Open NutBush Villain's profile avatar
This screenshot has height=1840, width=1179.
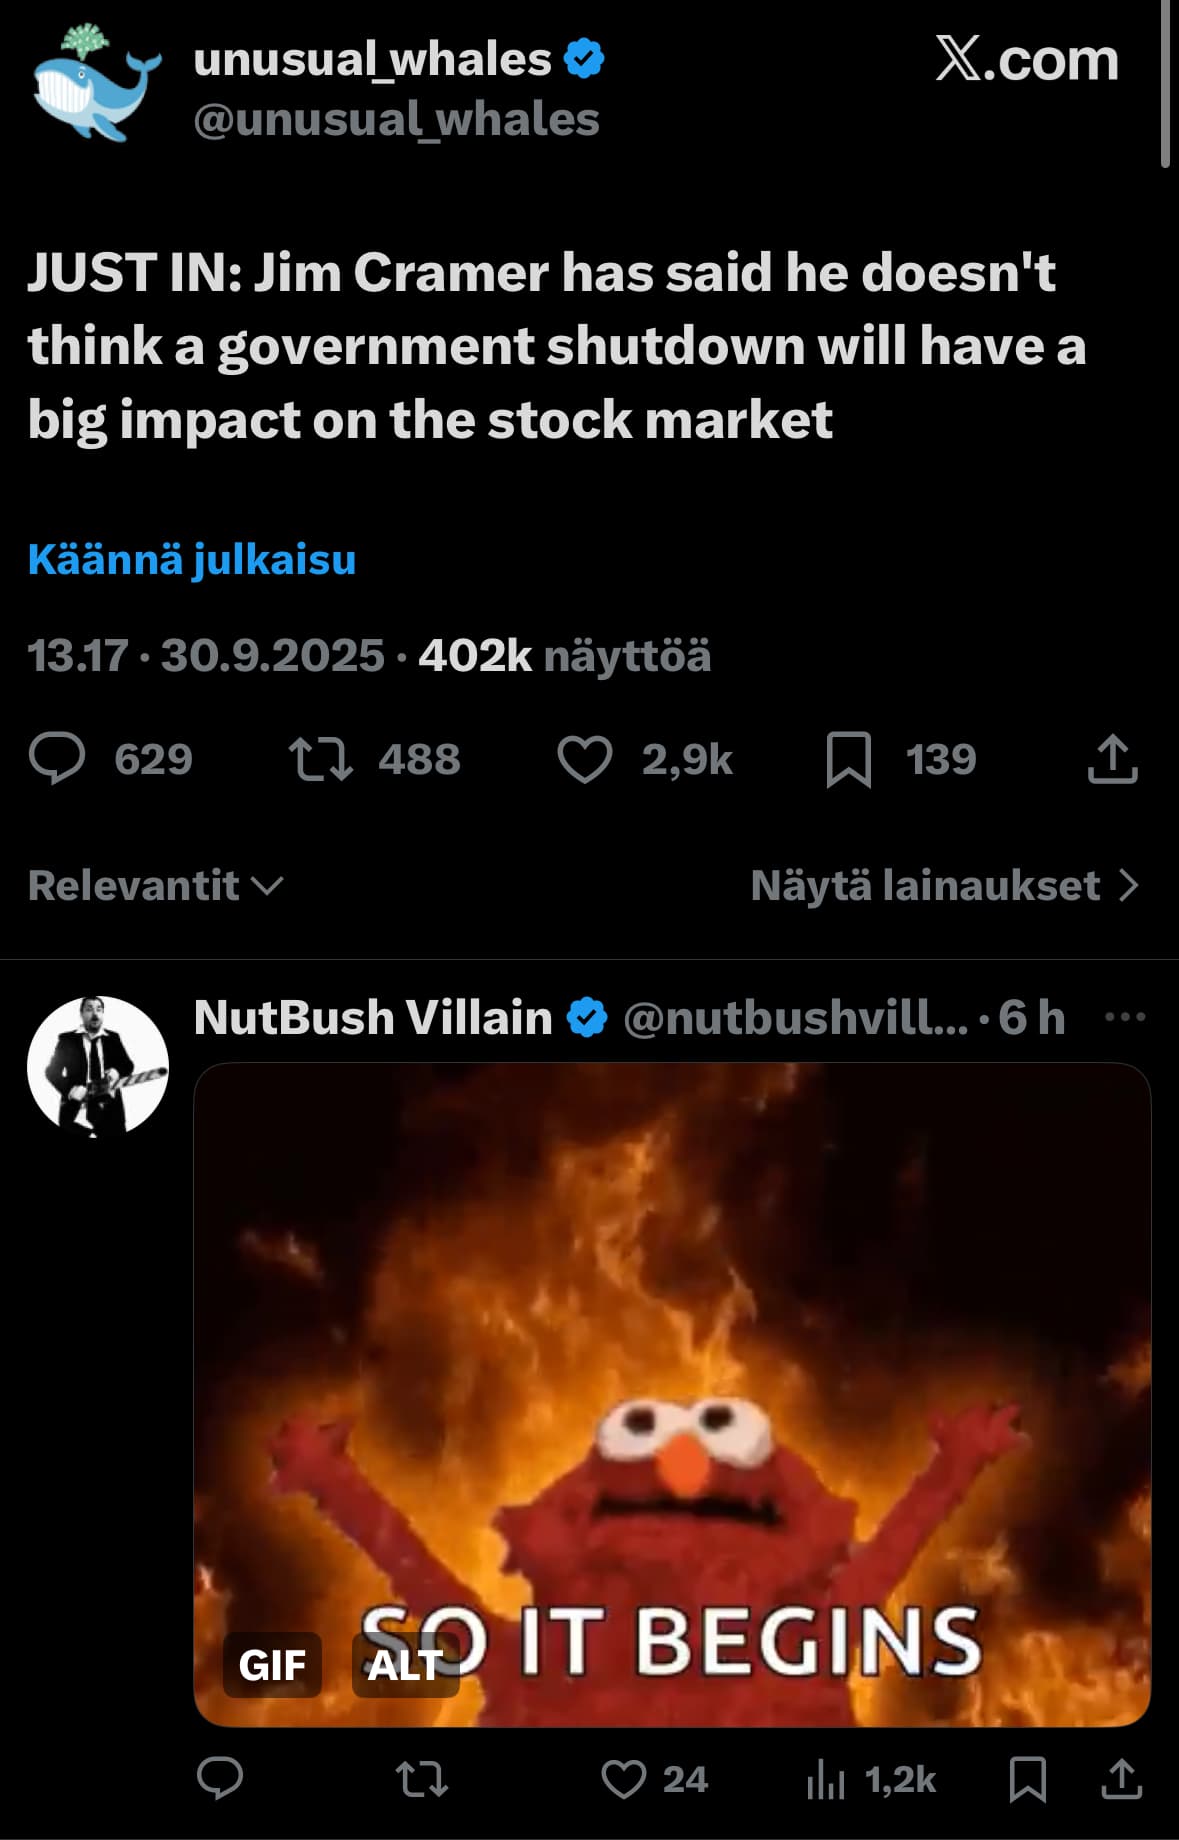click(97, 1066)
